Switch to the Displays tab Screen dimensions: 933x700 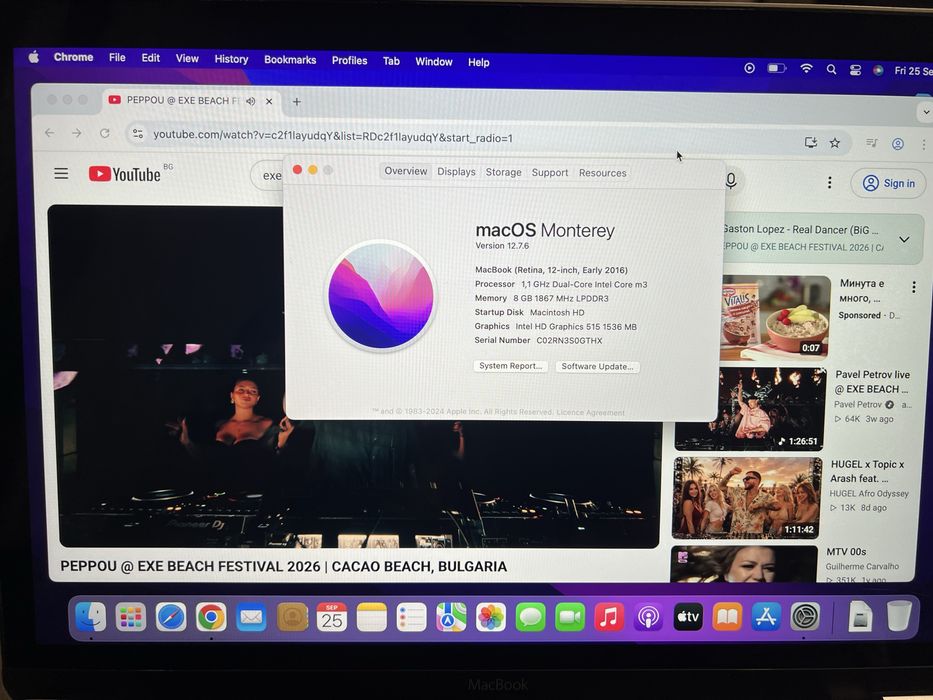(x=456, y=171)
